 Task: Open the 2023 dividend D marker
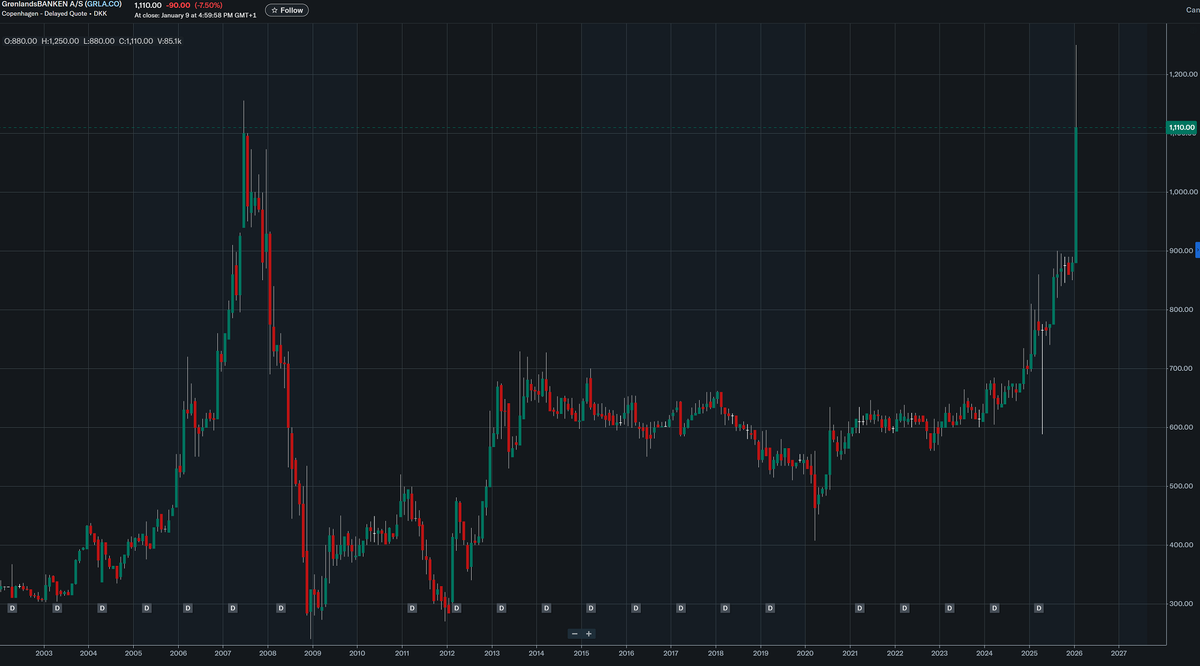[x=949, y=607]
